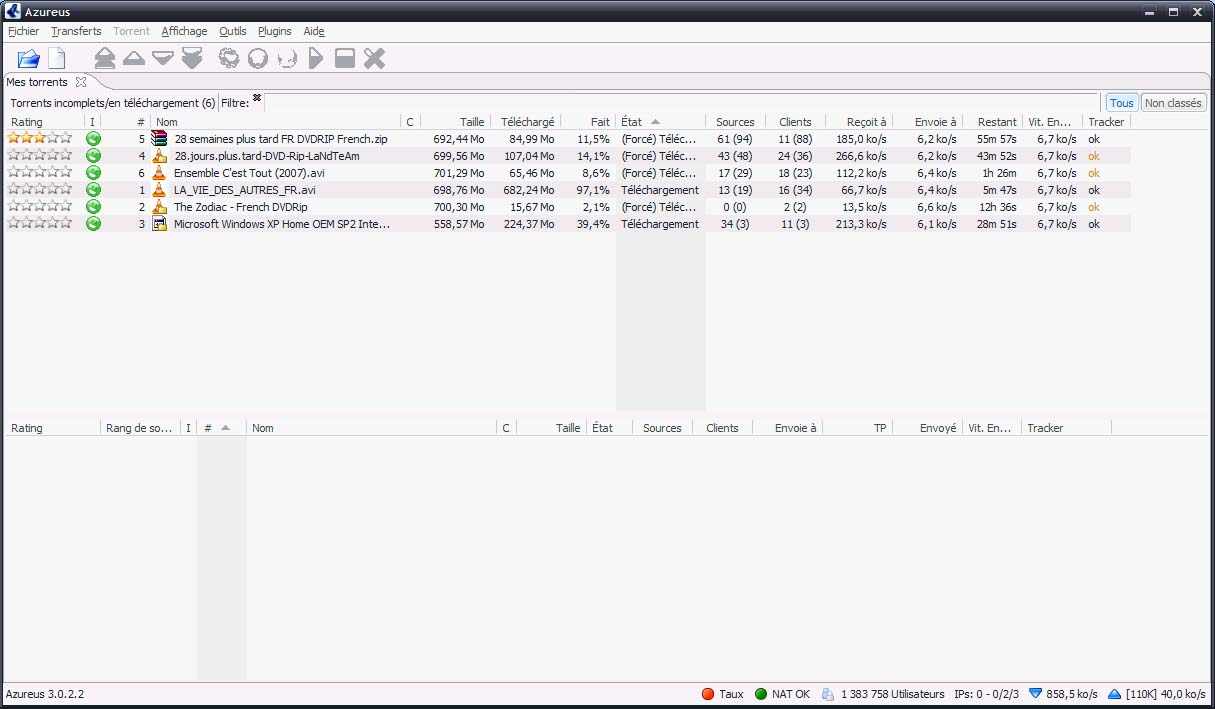Open the Fichier menu
This screenshot has width=1215, height=709.
tap(23, 31)
